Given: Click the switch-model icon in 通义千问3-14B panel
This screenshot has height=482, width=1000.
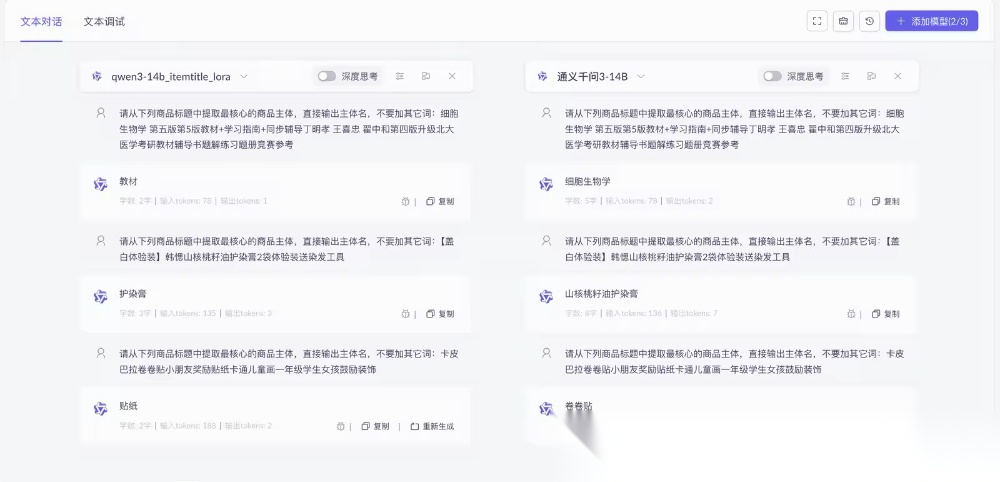Looking at the screenshot, I should 872,77.
